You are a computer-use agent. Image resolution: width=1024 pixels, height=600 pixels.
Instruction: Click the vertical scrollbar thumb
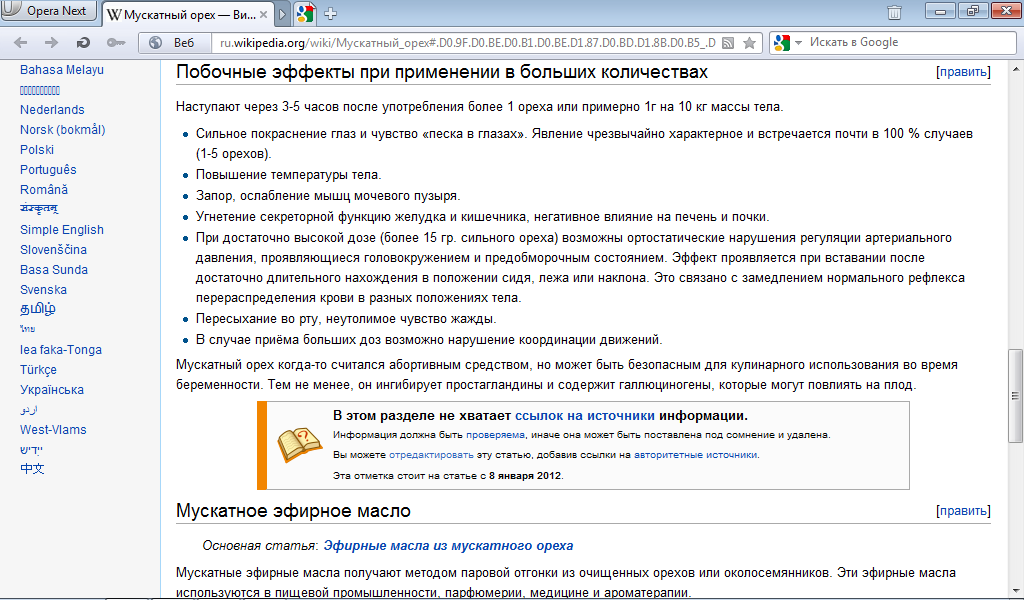[1016, 394]
